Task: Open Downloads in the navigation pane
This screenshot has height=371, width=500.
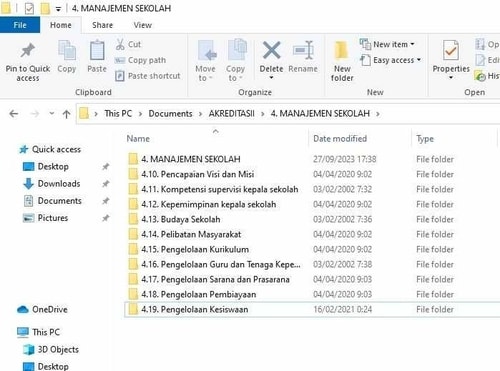Action: pos(52,184)
